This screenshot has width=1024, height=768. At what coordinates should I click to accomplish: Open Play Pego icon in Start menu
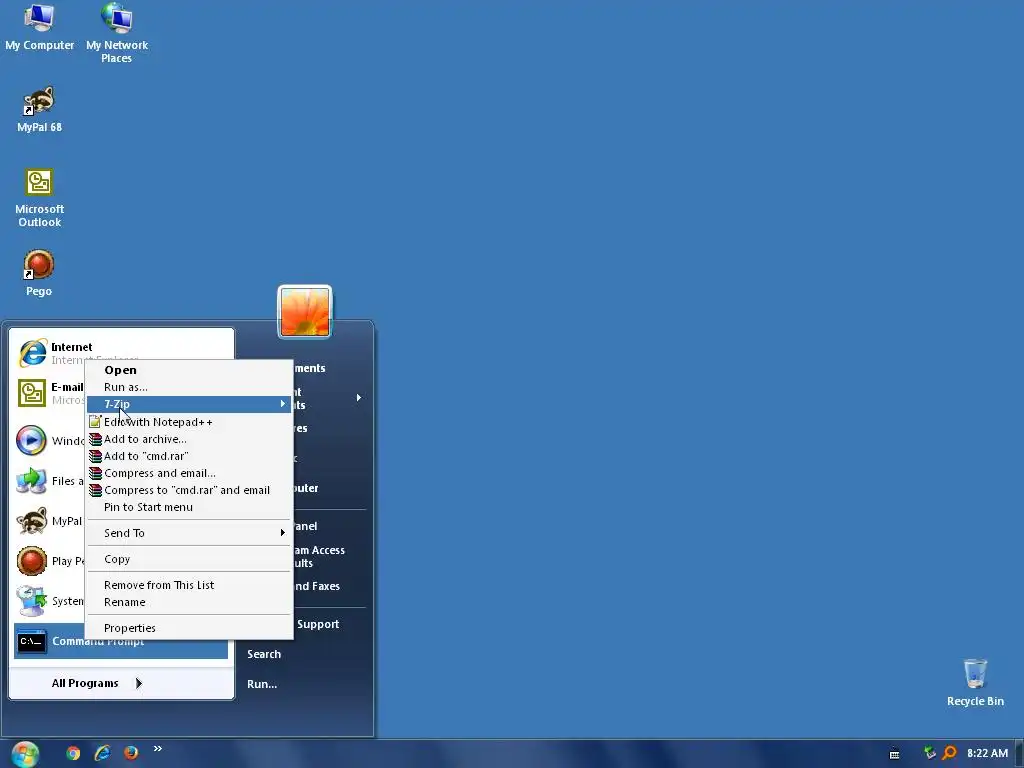31,561
